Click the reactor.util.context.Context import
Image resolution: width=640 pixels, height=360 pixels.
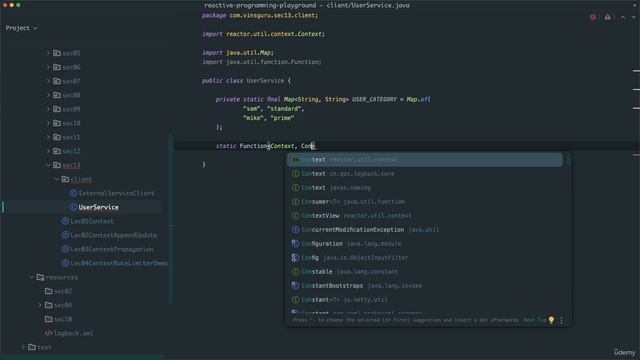tap(263, 34)
